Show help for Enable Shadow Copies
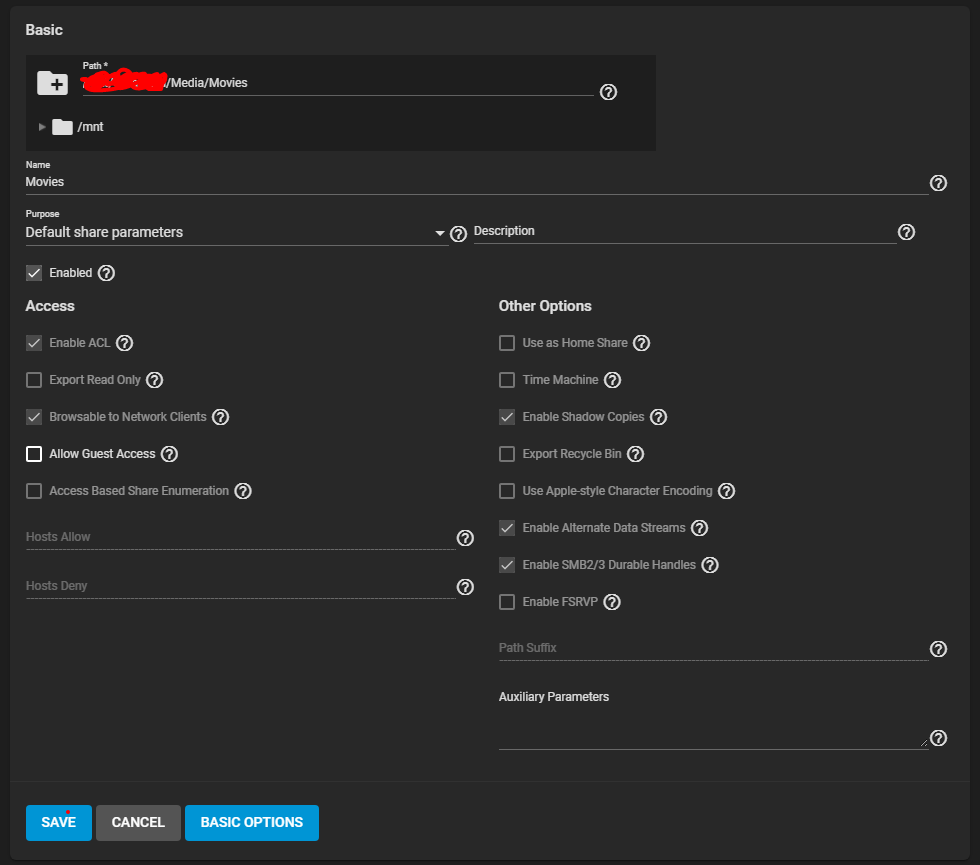 coord(658,417)
